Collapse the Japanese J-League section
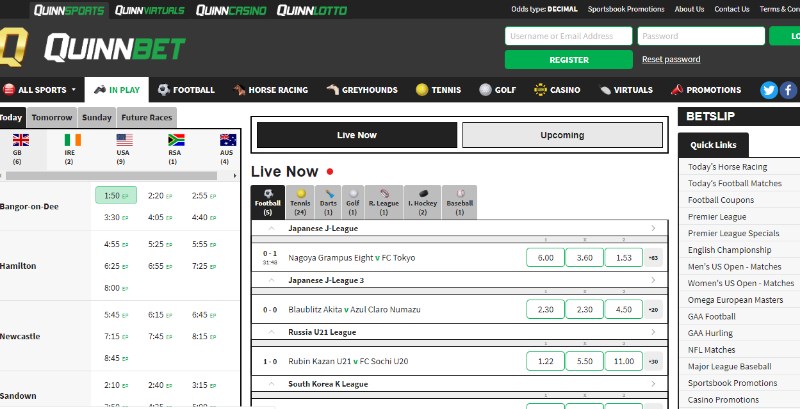Viewport: 800px width, 409px height. click(271, 228)
